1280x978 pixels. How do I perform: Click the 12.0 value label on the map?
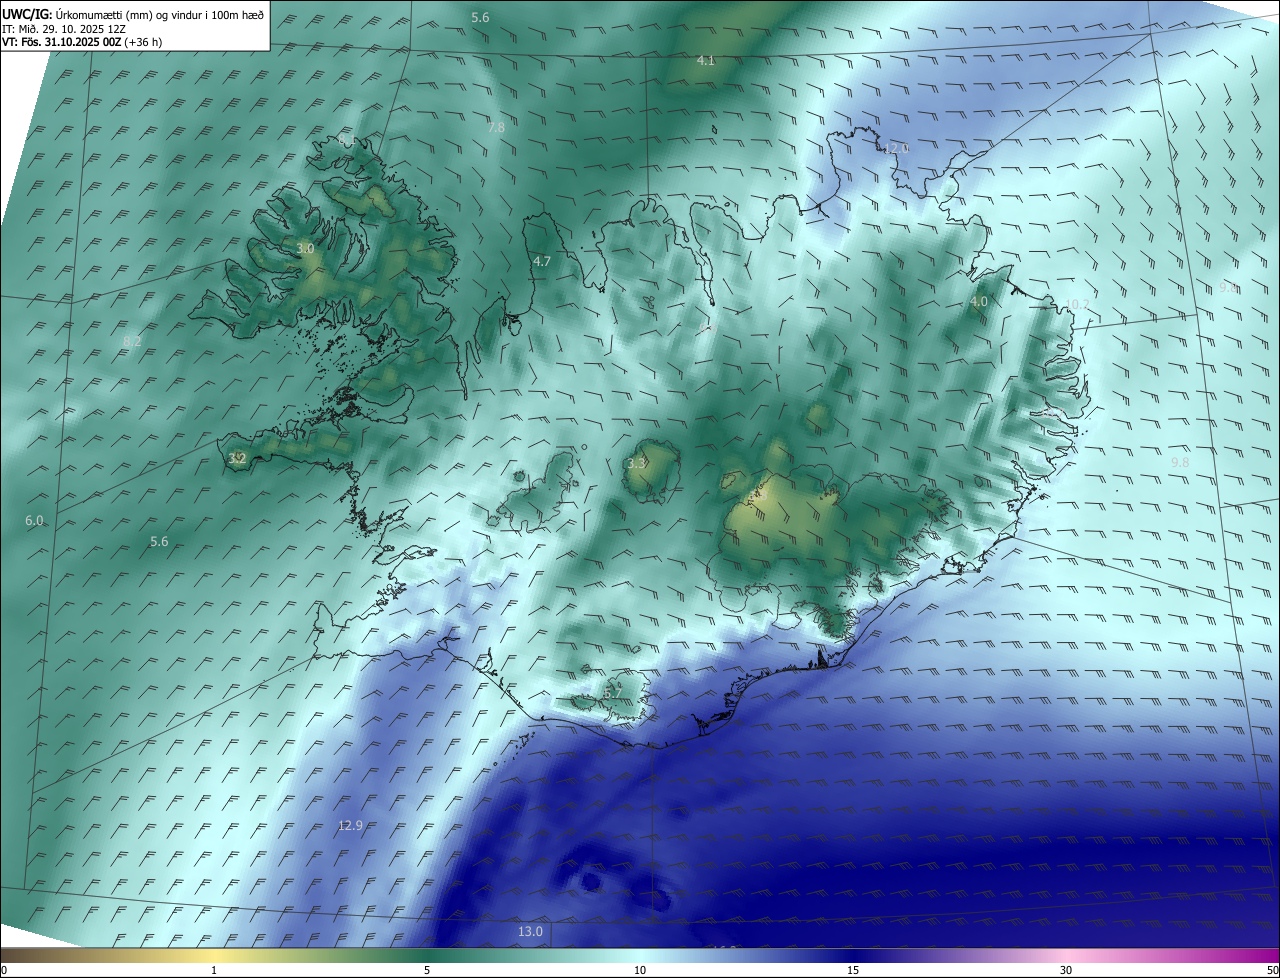point(897,148)
